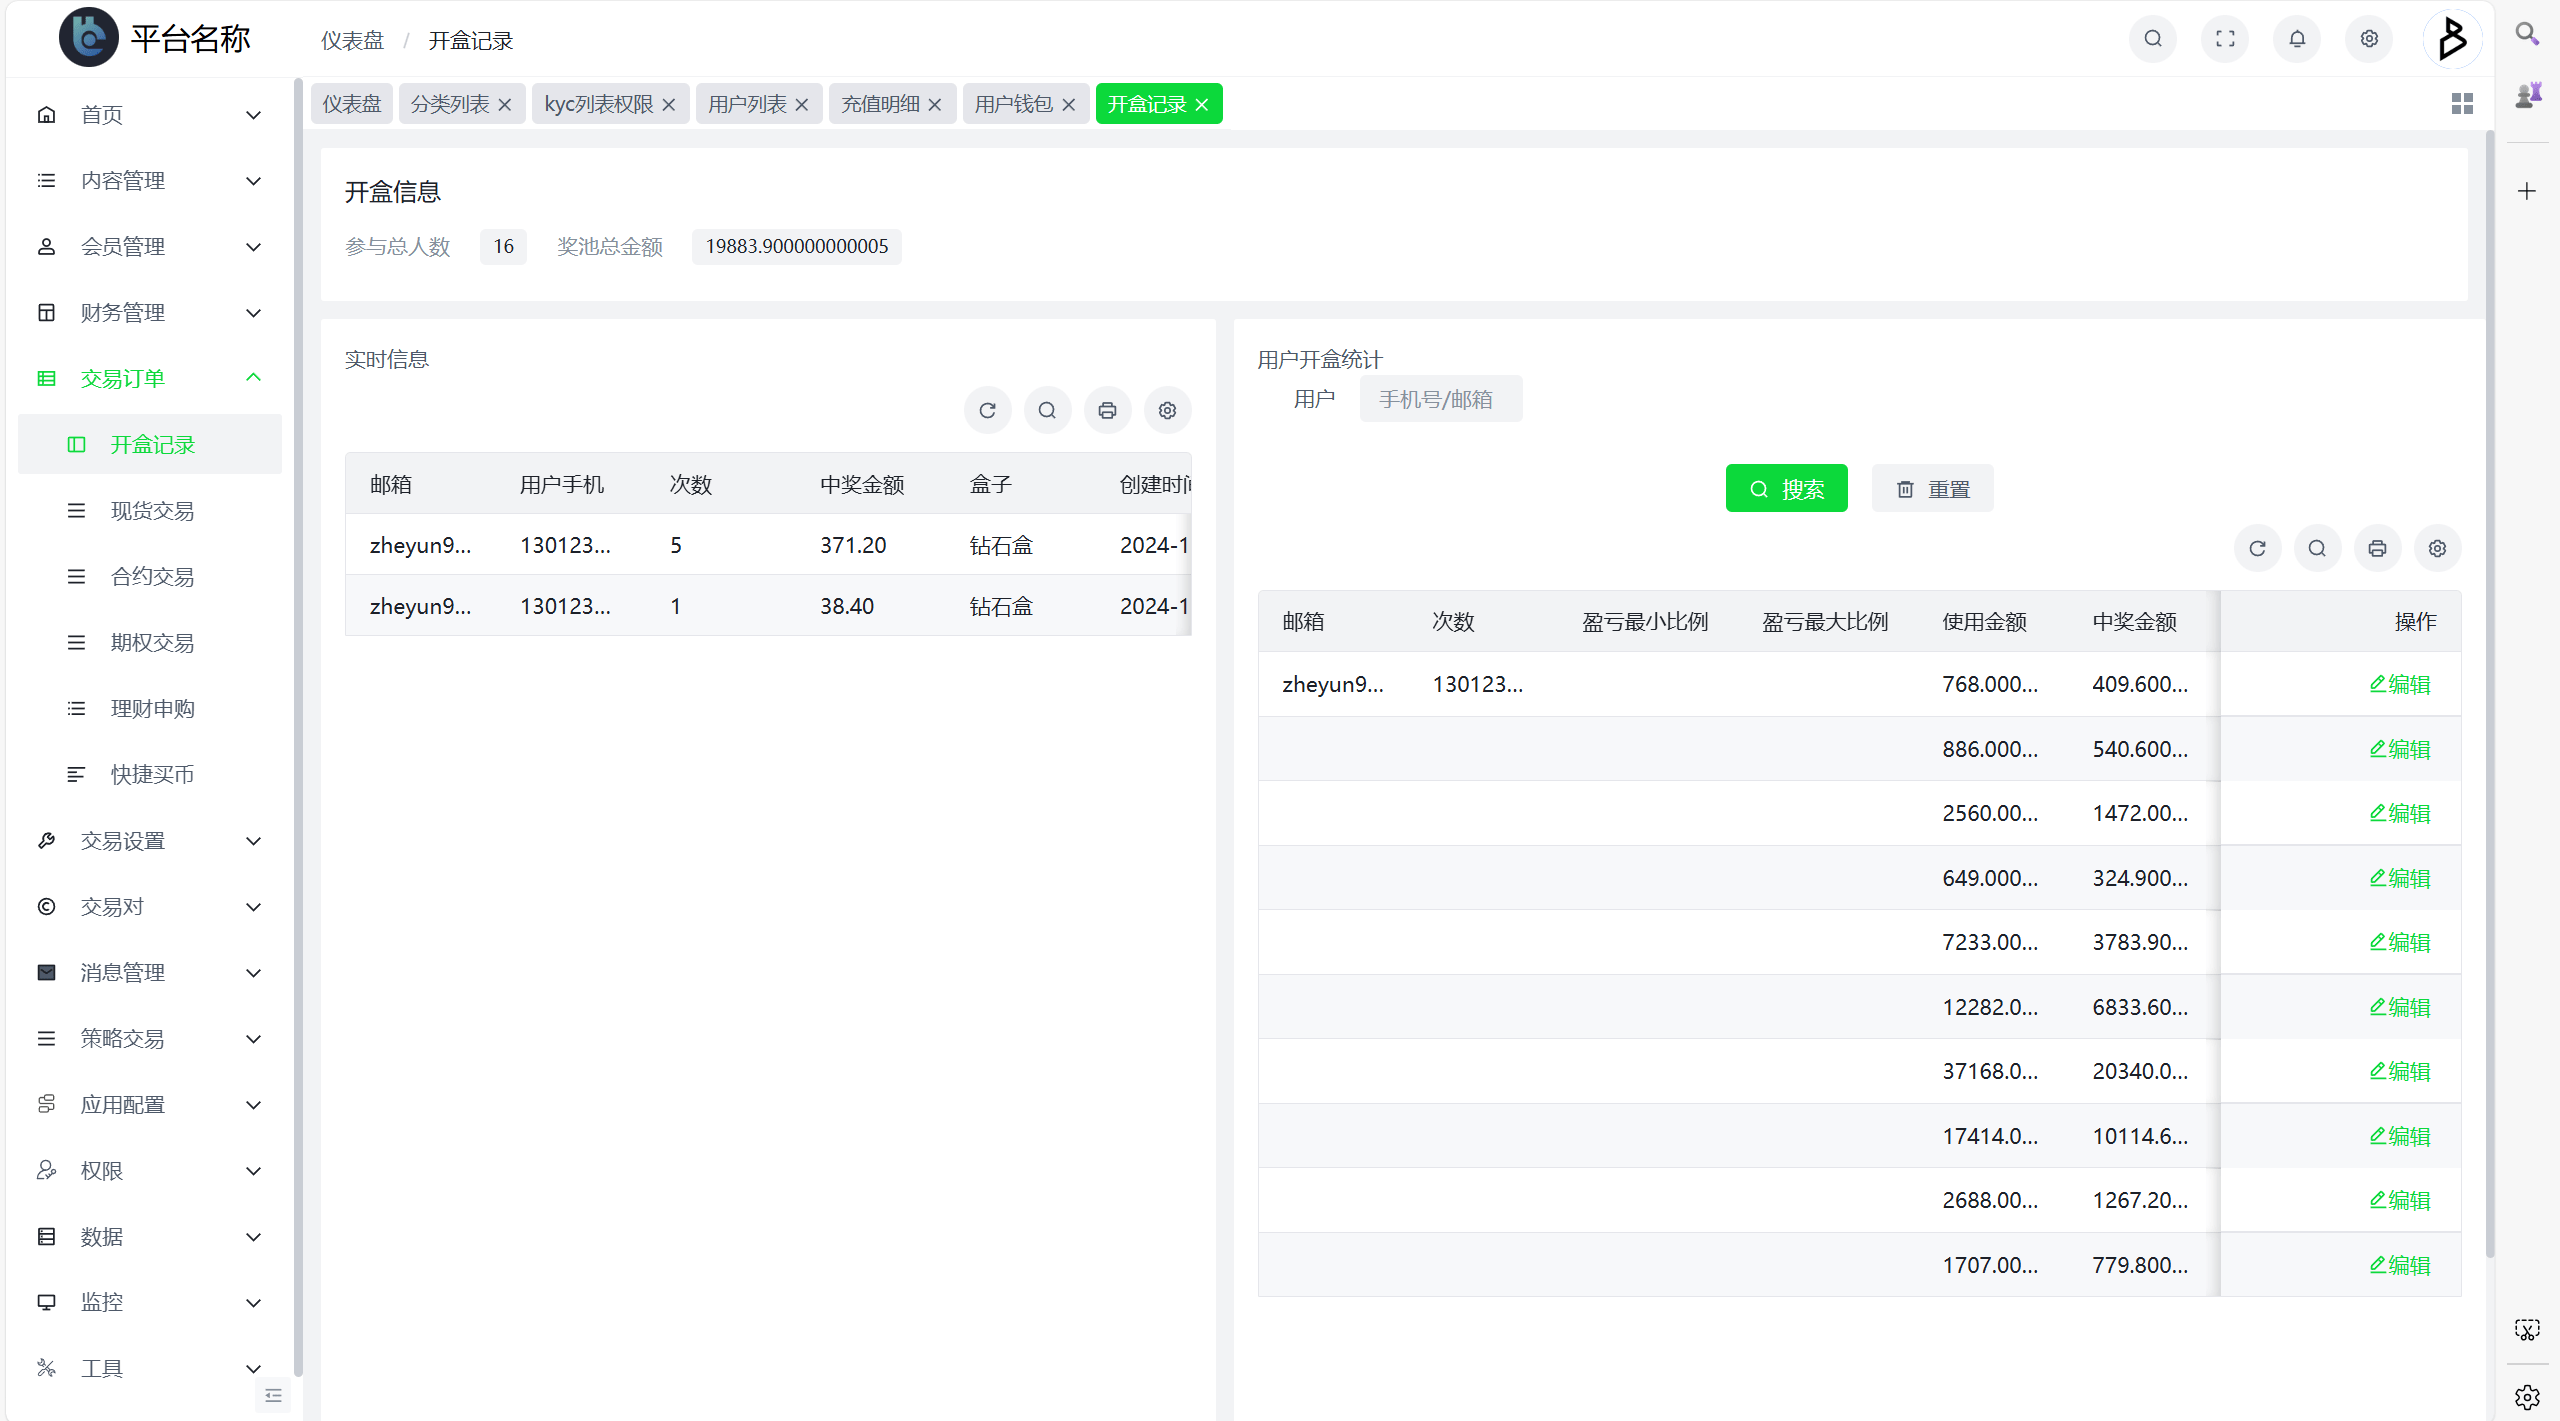Image resolution: width=2560 pixels, height=1421 pixels.
Task: Close the 用户钱包 tab
Action: click(1069, 105)
